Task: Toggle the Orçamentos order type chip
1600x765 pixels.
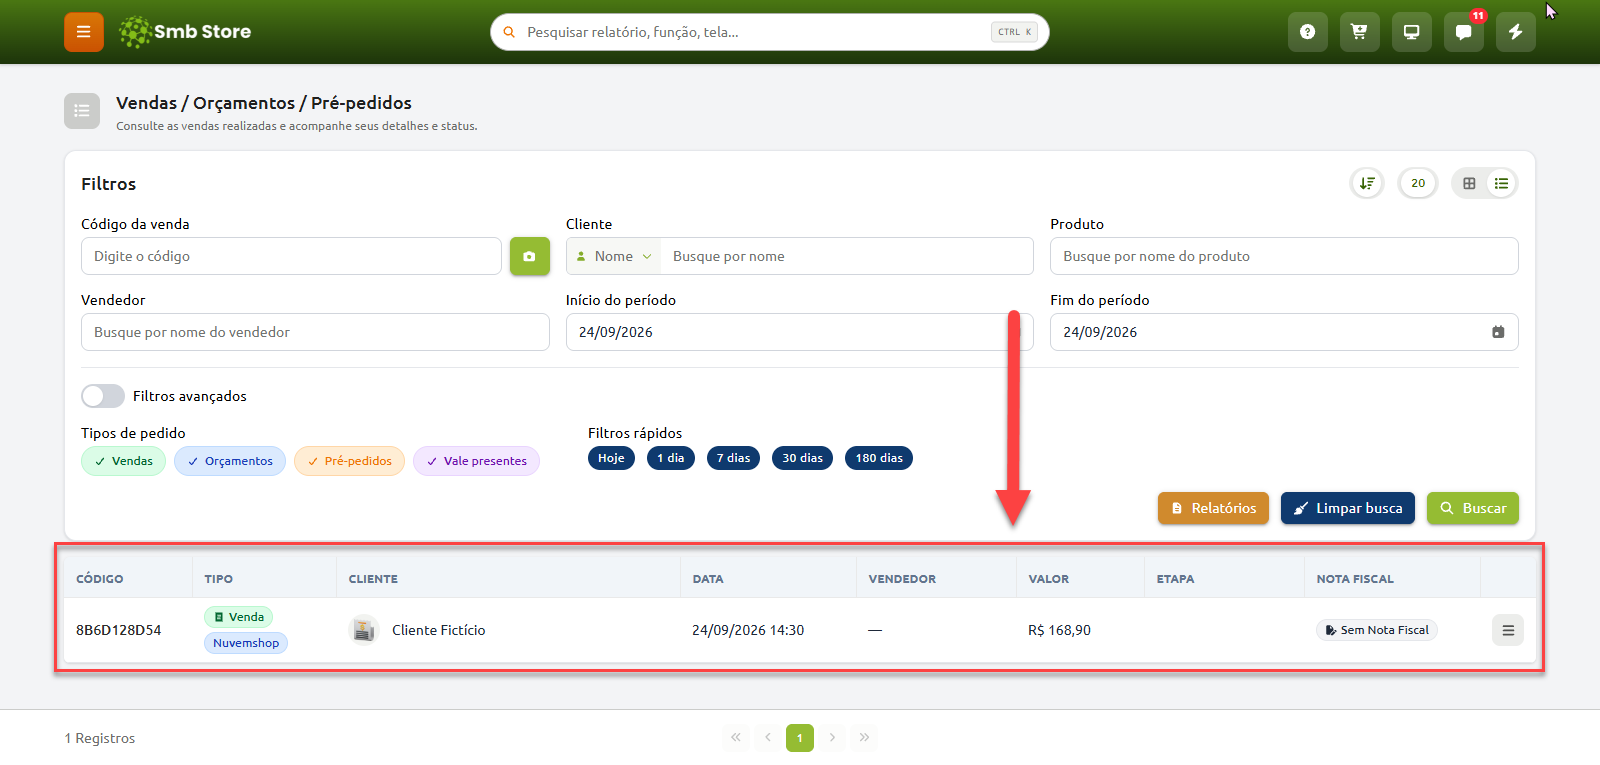Action: pyautogui.click(x=230, y=461)
